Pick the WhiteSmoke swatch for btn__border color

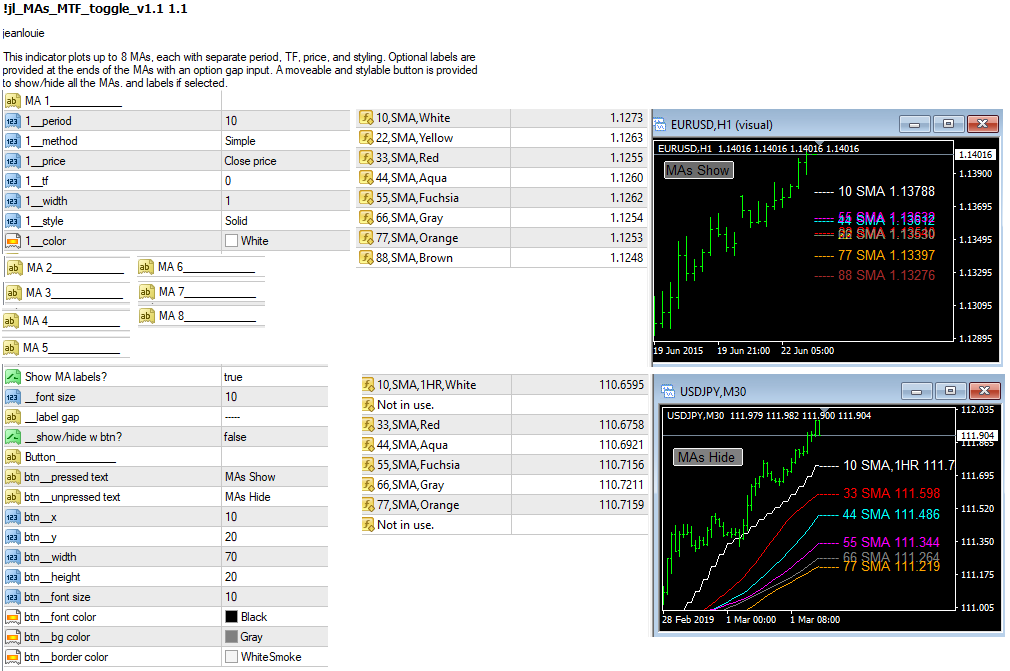(x=231, y=657)
